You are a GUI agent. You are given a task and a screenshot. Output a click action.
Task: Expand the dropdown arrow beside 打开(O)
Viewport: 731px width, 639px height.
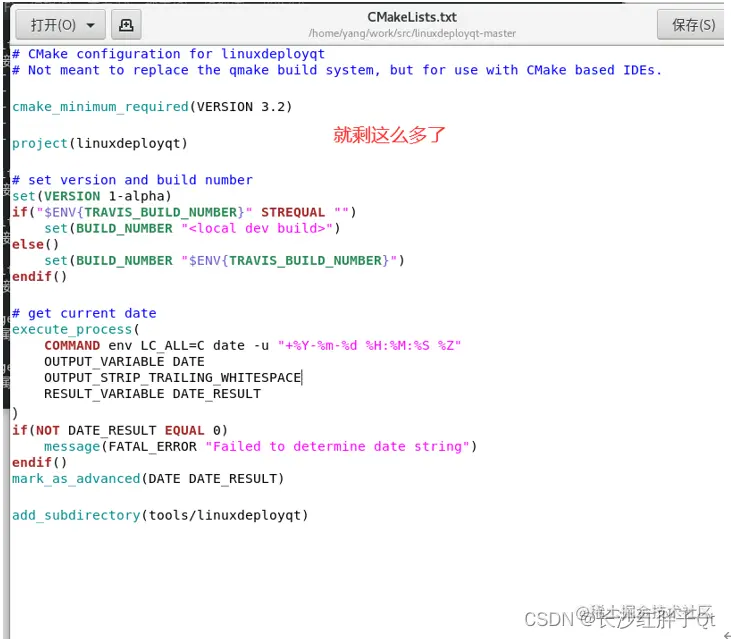pos(91,25)
